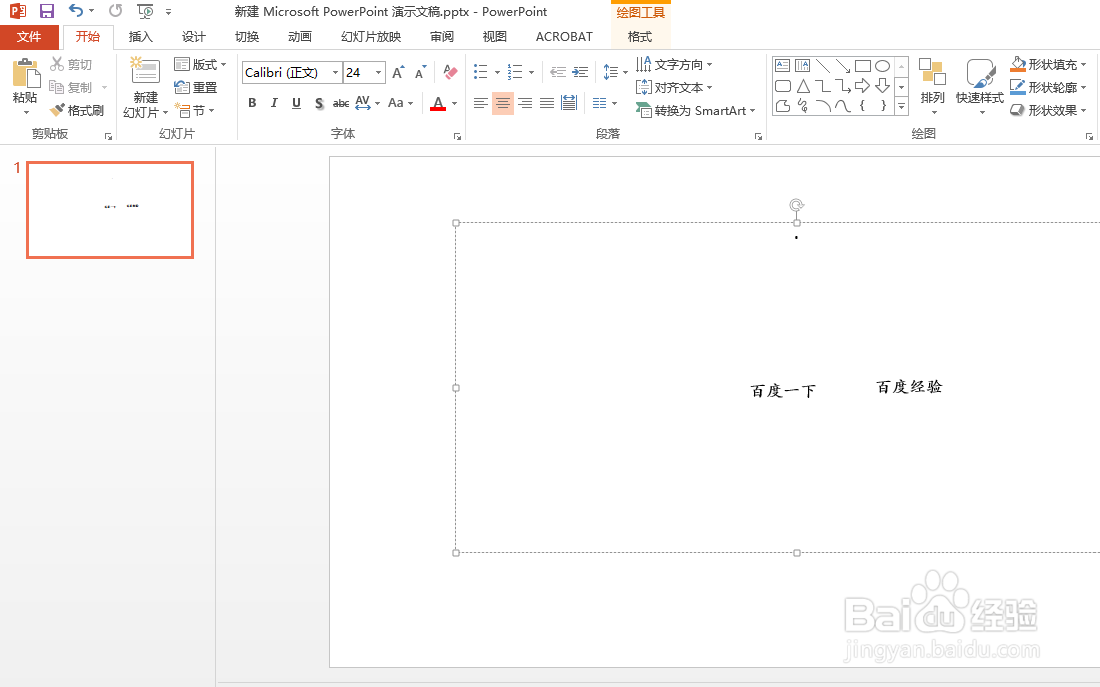
Task: Toggle strikethrough abc
Action: [x=341, y=103]
